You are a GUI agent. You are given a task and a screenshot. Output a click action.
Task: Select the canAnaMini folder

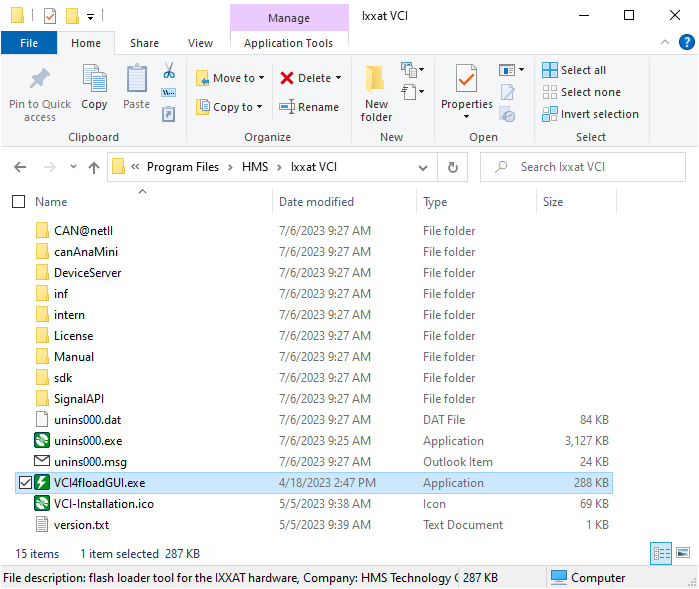pos(314,251)
